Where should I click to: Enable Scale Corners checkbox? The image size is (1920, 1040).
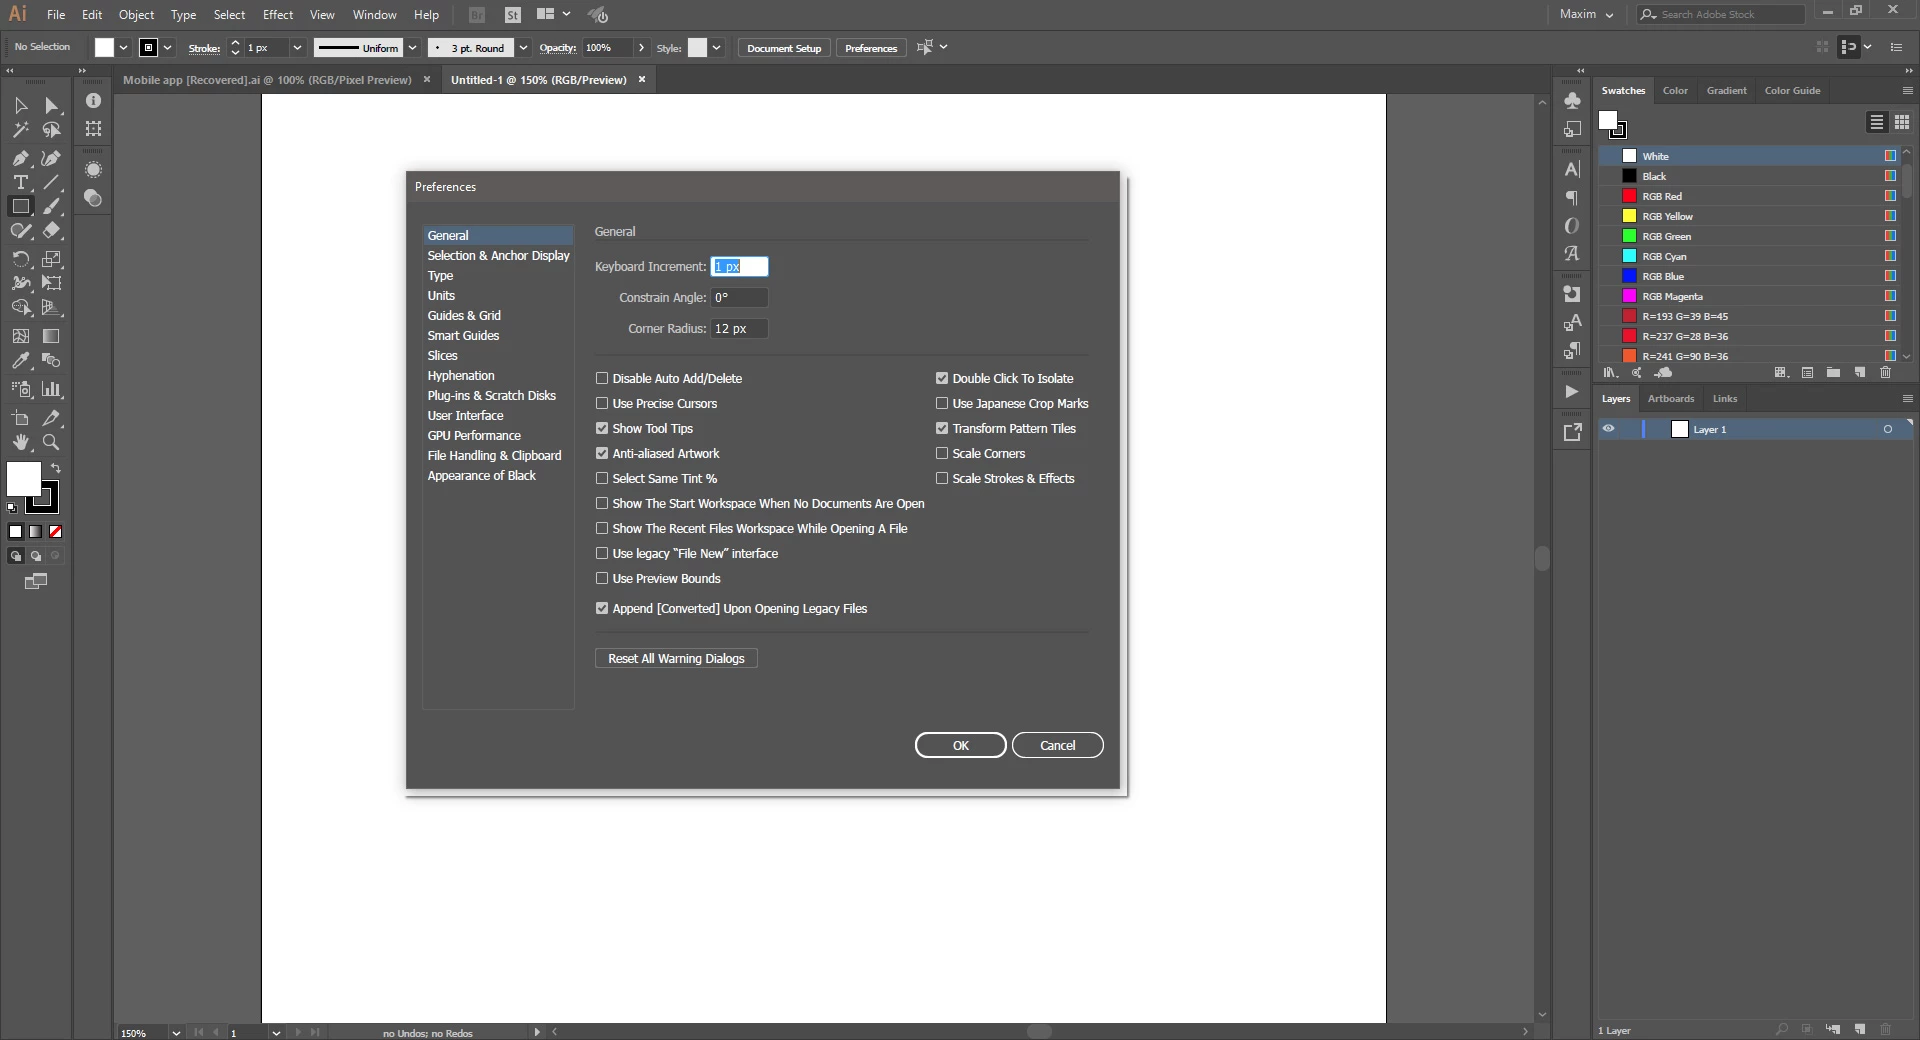click(x=942, y=454)
